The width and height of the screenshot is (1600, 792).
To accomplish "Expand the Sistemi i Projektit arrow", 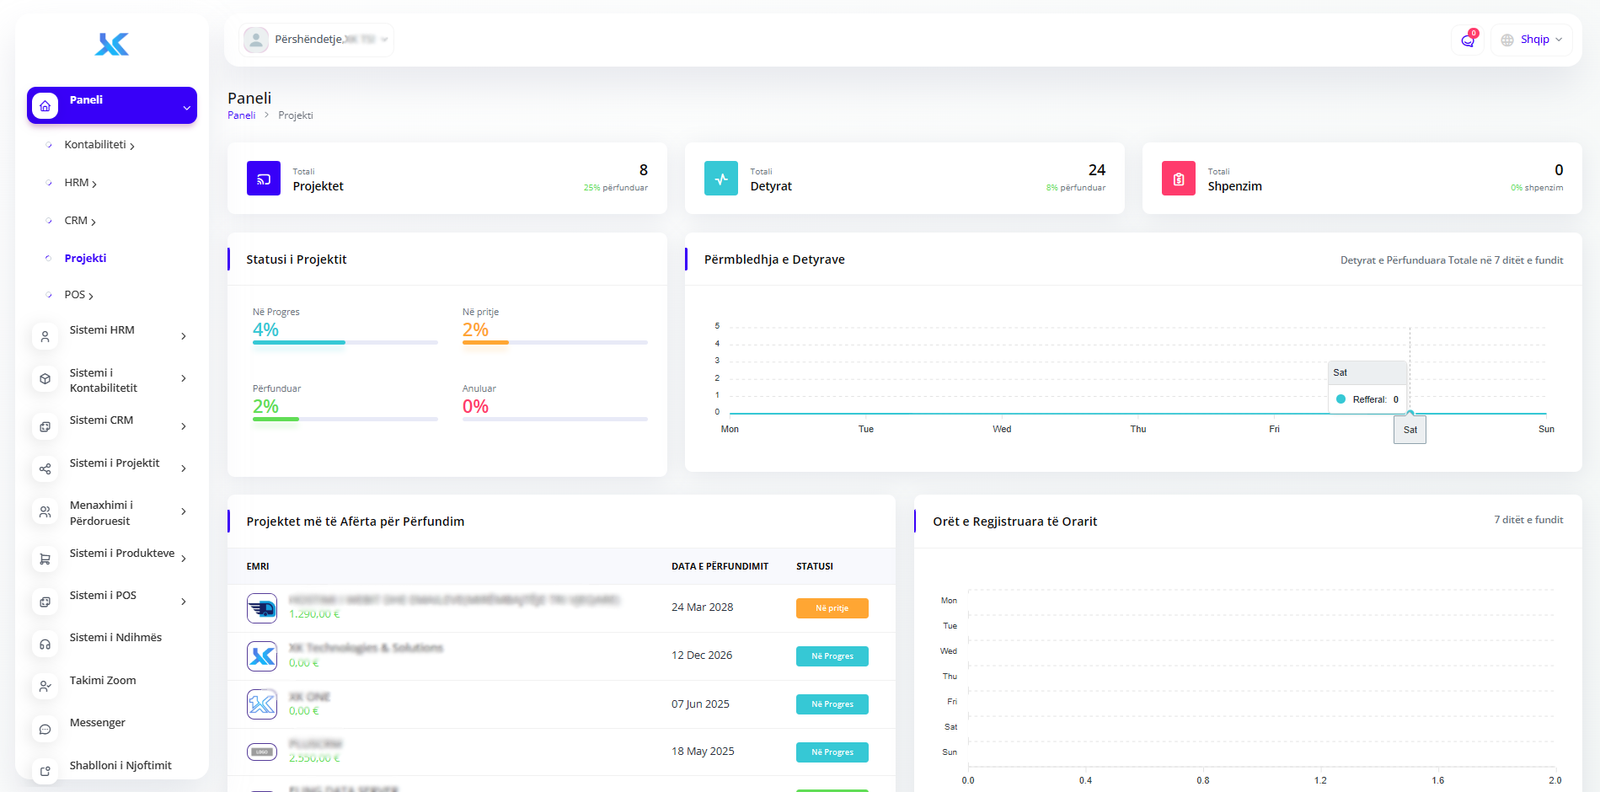I will point(183,468).
